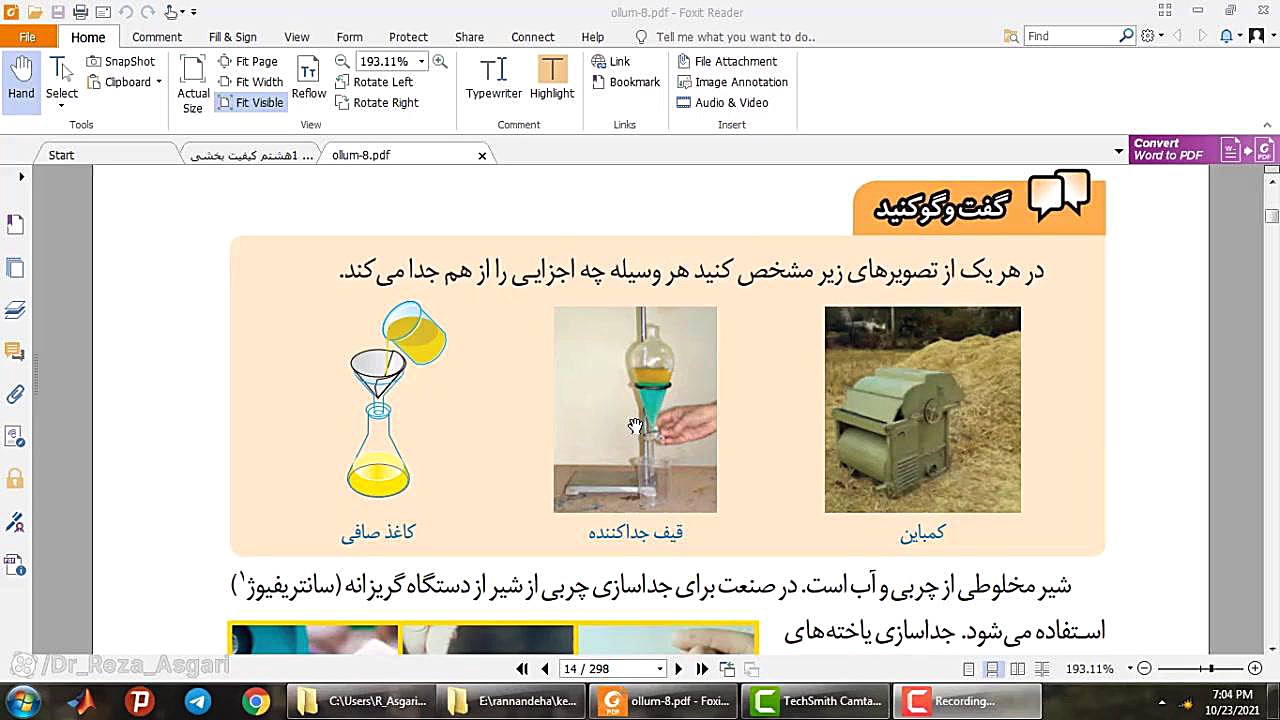Activate the Highlight tool
Screen dimensions: 1280x720
[552, 78]
